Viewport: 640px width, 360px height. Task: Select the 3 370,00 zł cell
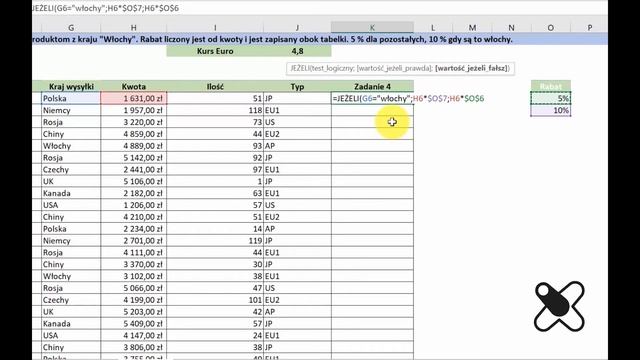tap(133, 264)
